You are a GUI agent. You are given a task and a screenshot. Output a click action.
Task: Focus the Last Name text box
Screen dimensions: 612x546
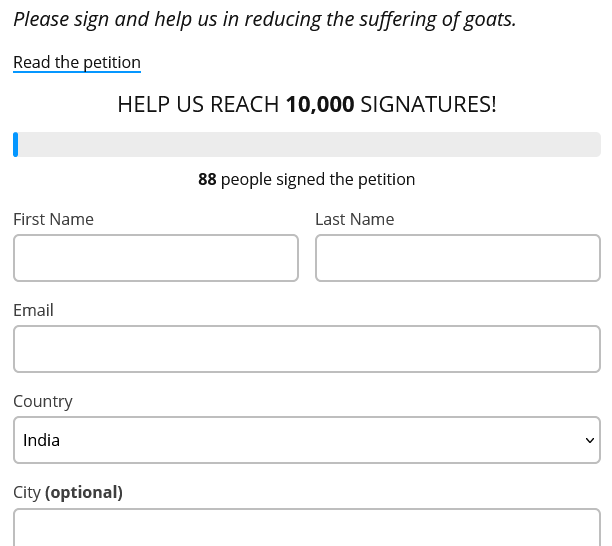458,258
